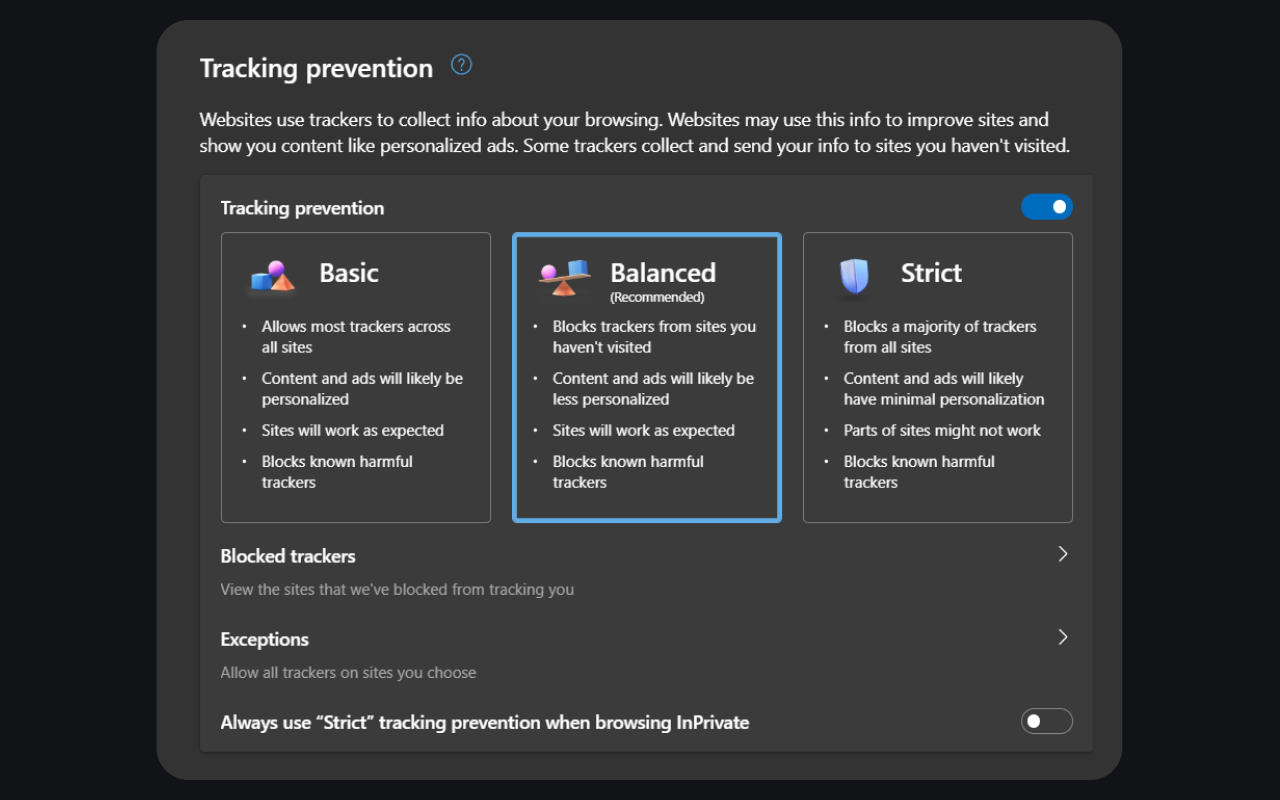Select the Strict tracking prevention card

[937, 377]
